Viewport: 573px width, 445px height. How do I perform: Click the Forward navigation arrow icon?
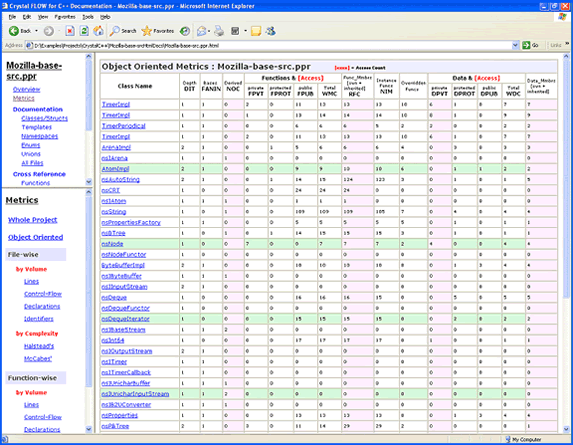[x=49, y=31]
